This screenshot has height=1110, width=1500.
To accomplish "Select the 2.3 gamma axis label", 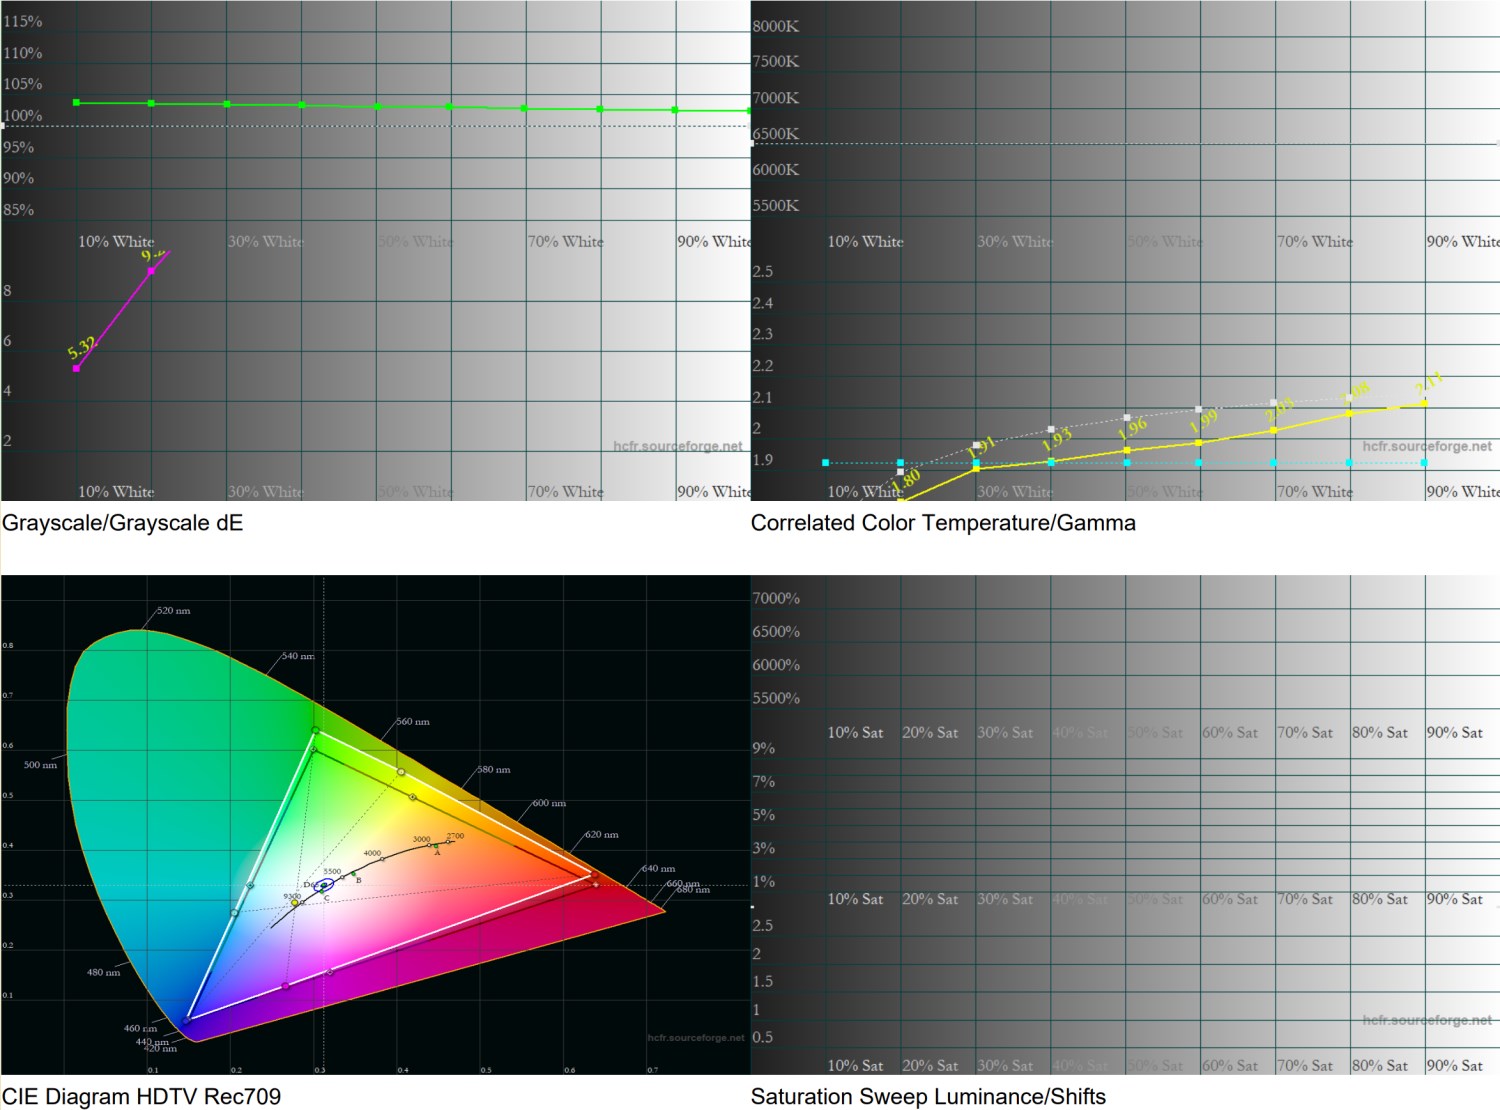I will [x=763, y=334].
